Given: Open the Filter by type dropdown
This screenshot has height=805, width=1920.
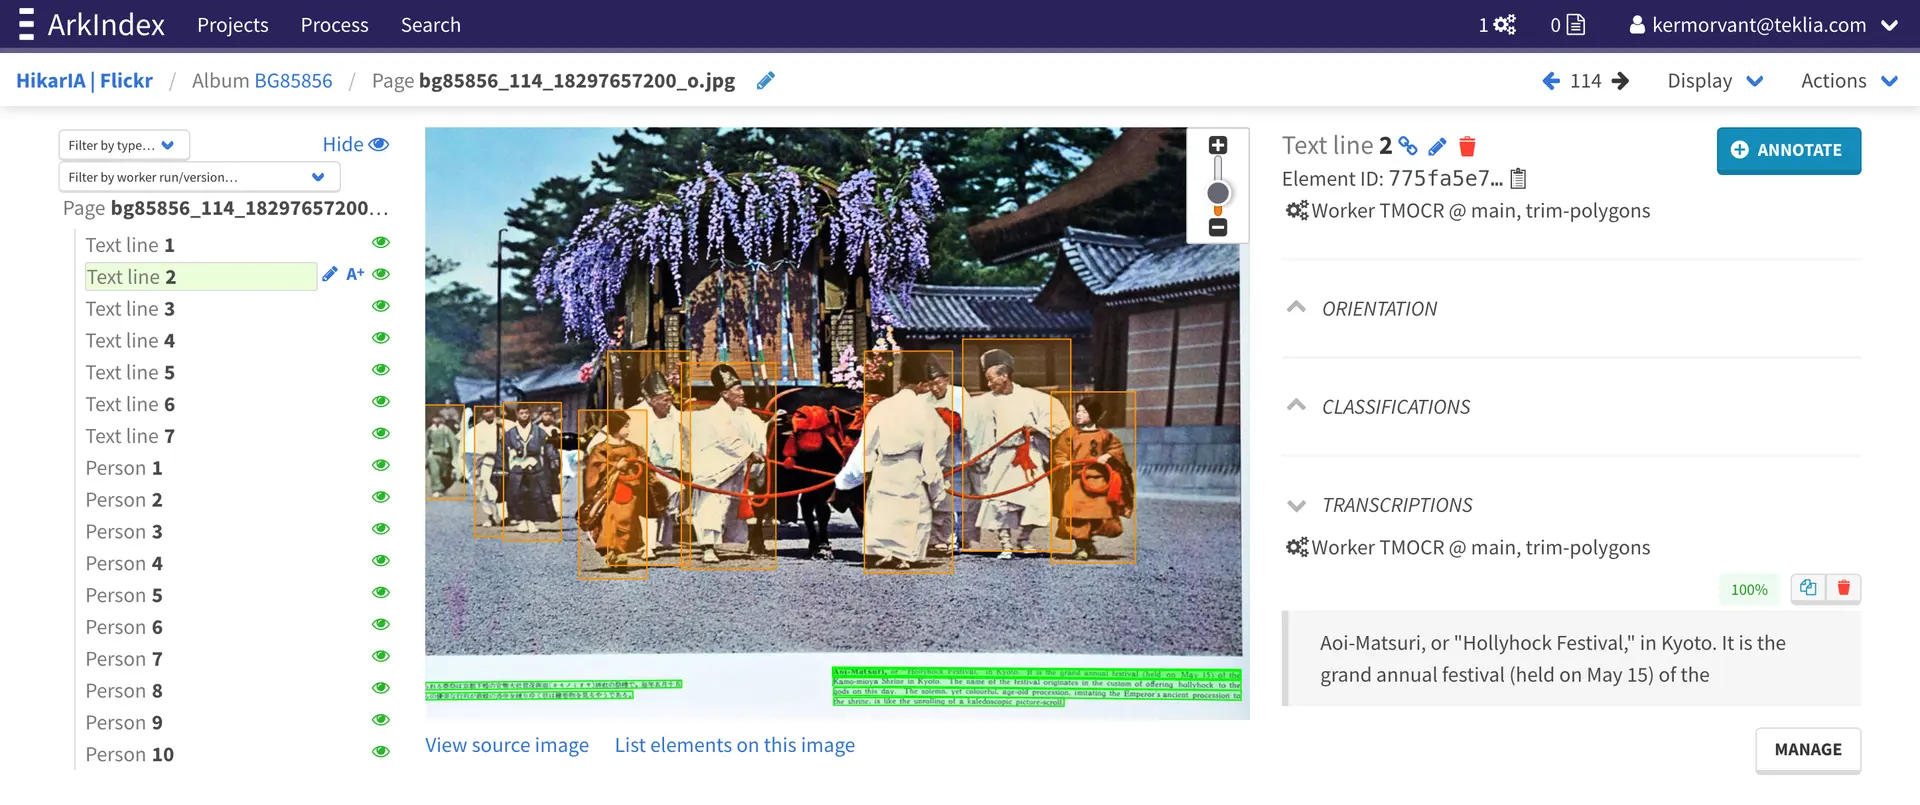Looking at the screenshot, I should tap(123, 146).
